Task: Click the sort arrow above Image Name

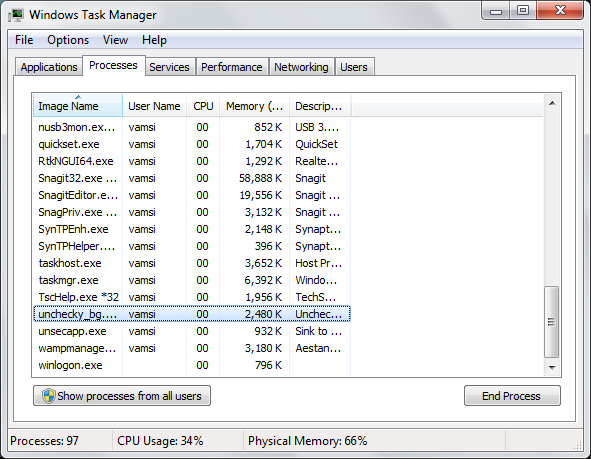Action: tap(78, 97)
